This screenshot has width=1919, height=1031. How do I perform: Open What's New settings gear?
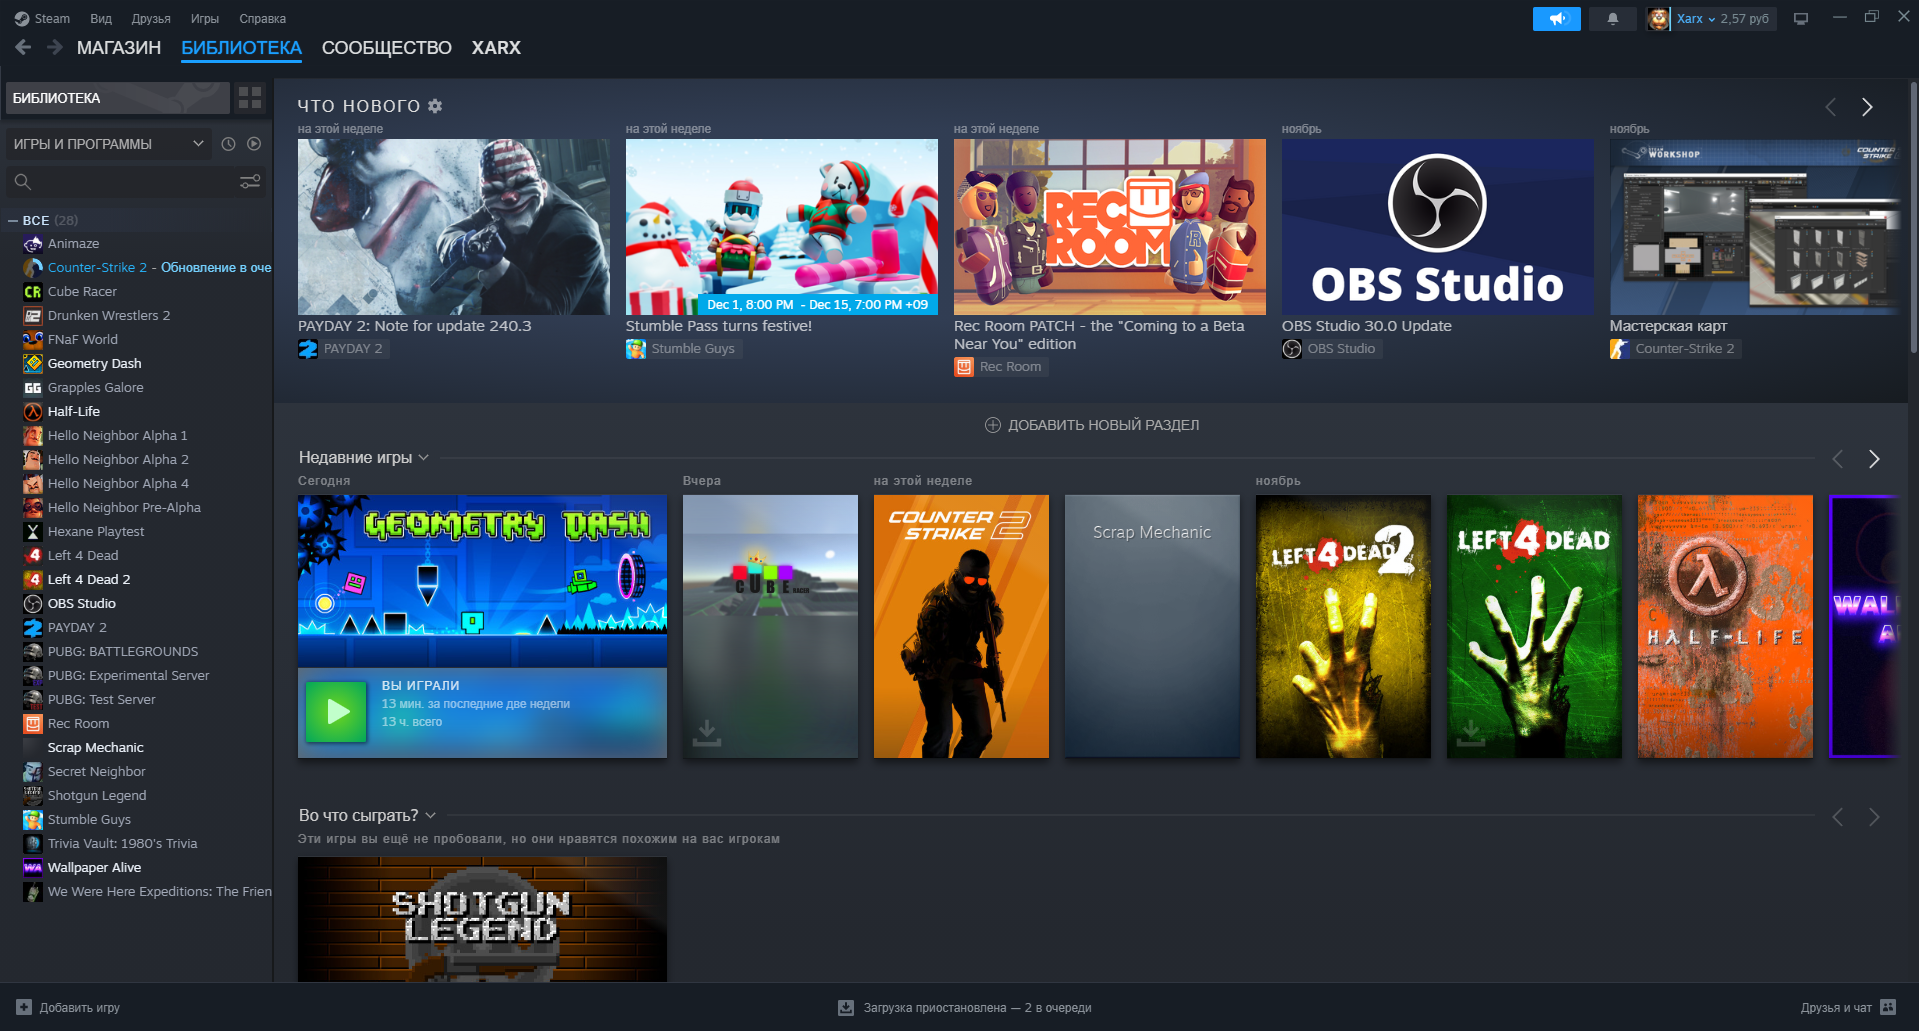click(435, 106)
